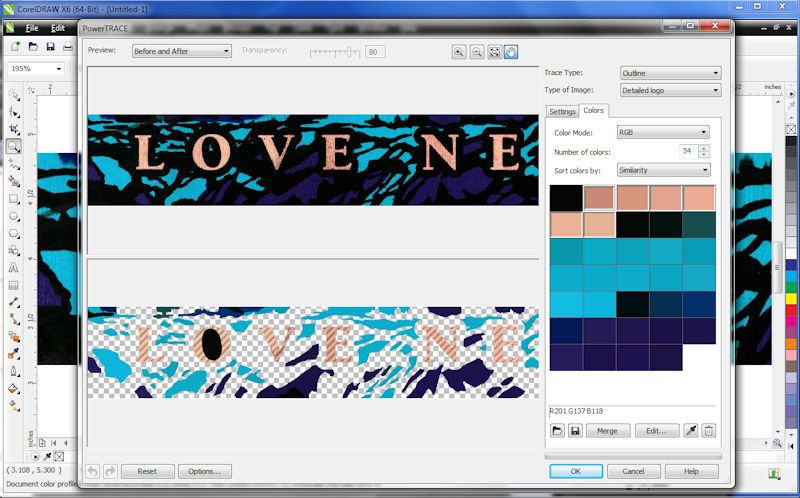
Task: Open the File menu
Action: coord(34,28)
